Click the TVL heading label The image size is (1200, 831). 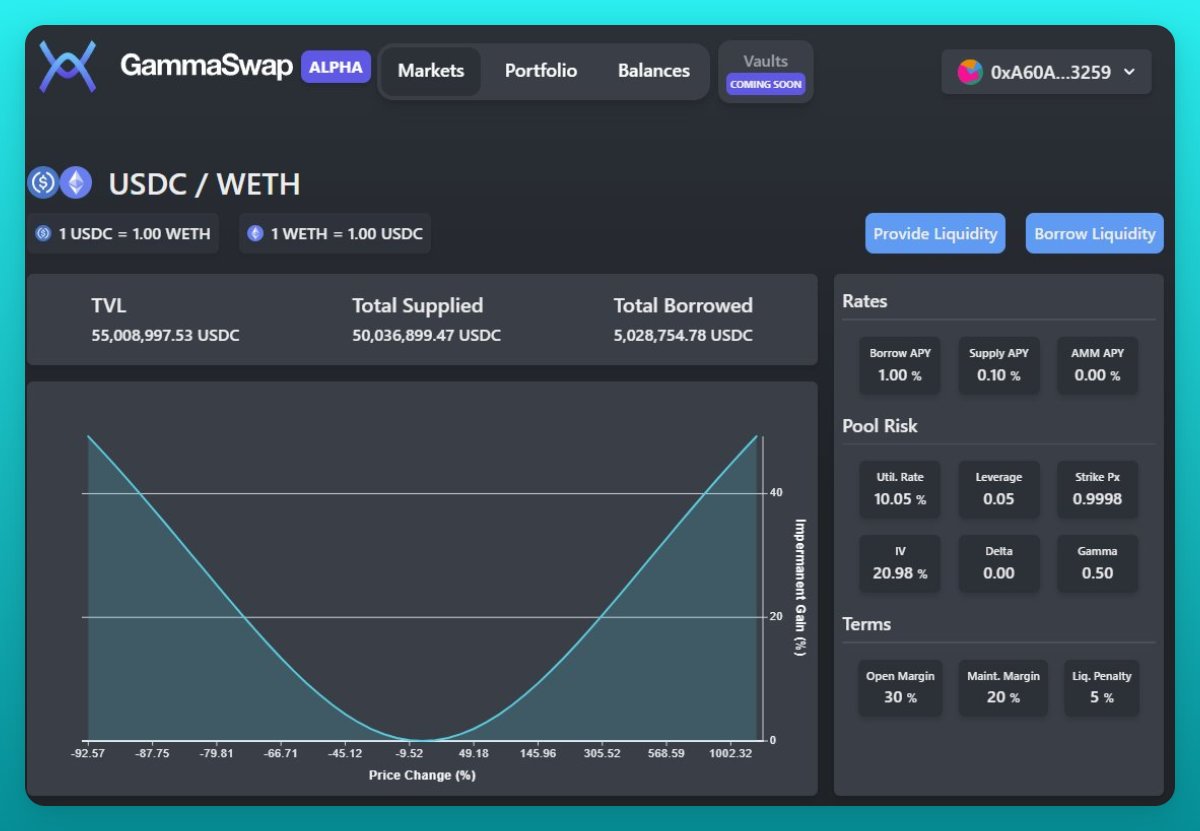[x=109, y=306]
